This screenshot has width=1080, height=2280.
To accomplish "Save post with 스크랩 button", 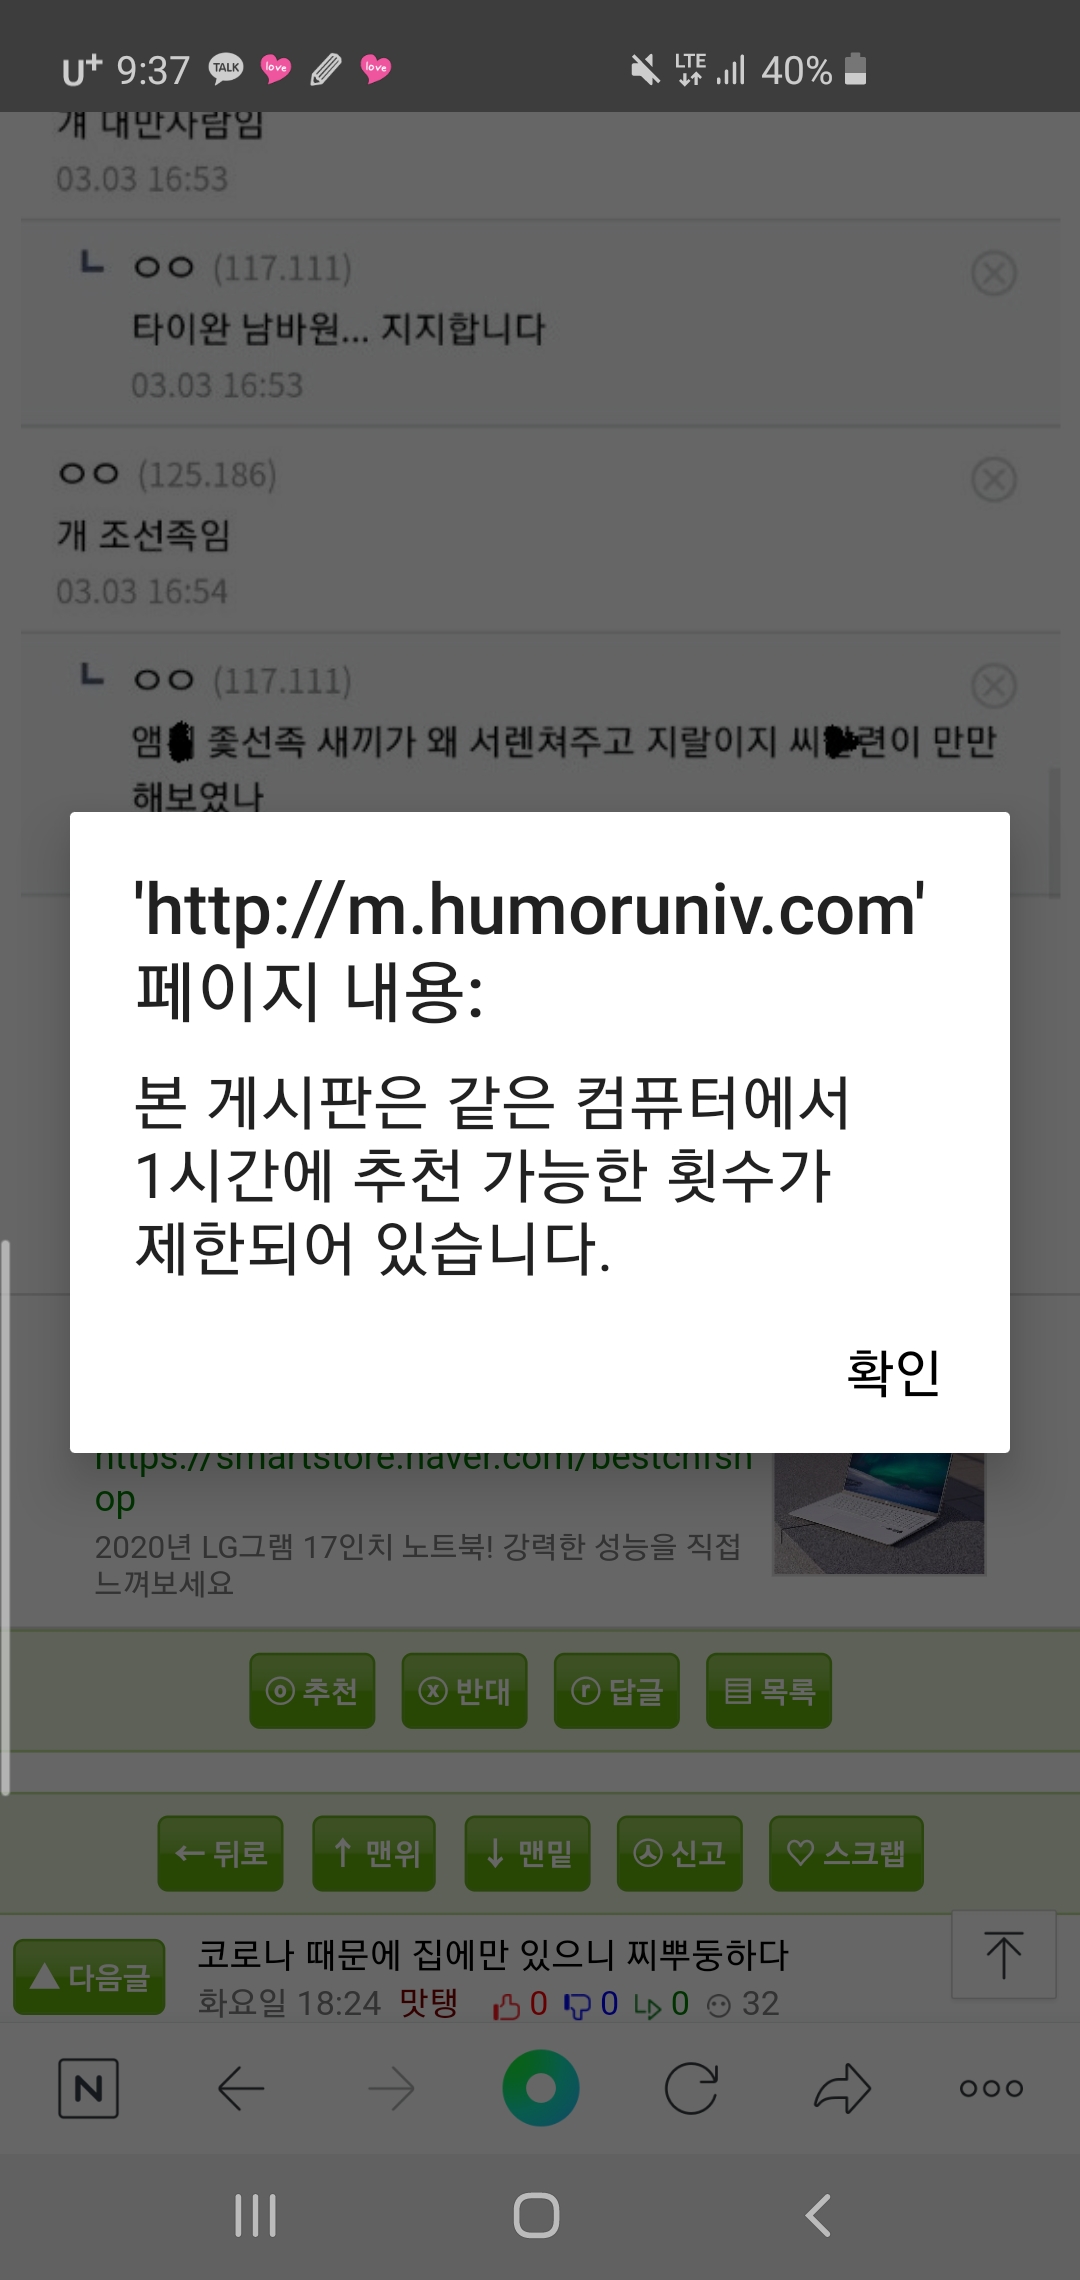I will pyautogui.click(x=846, y=1853).
